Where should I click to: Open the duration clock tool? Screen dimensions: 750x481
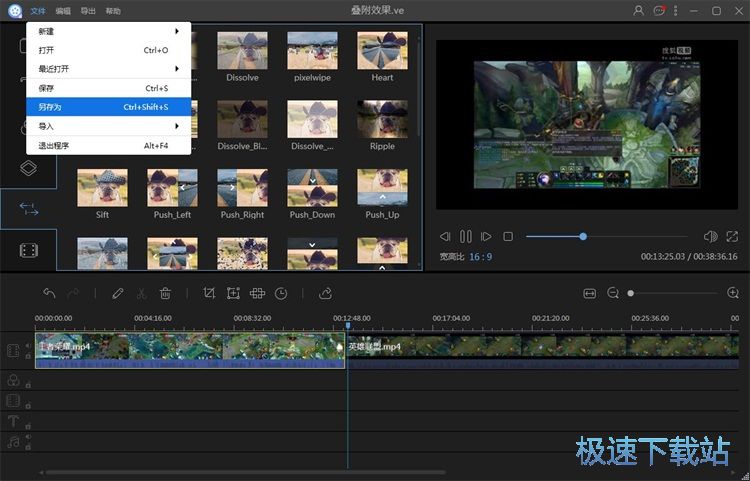(281, 293)
